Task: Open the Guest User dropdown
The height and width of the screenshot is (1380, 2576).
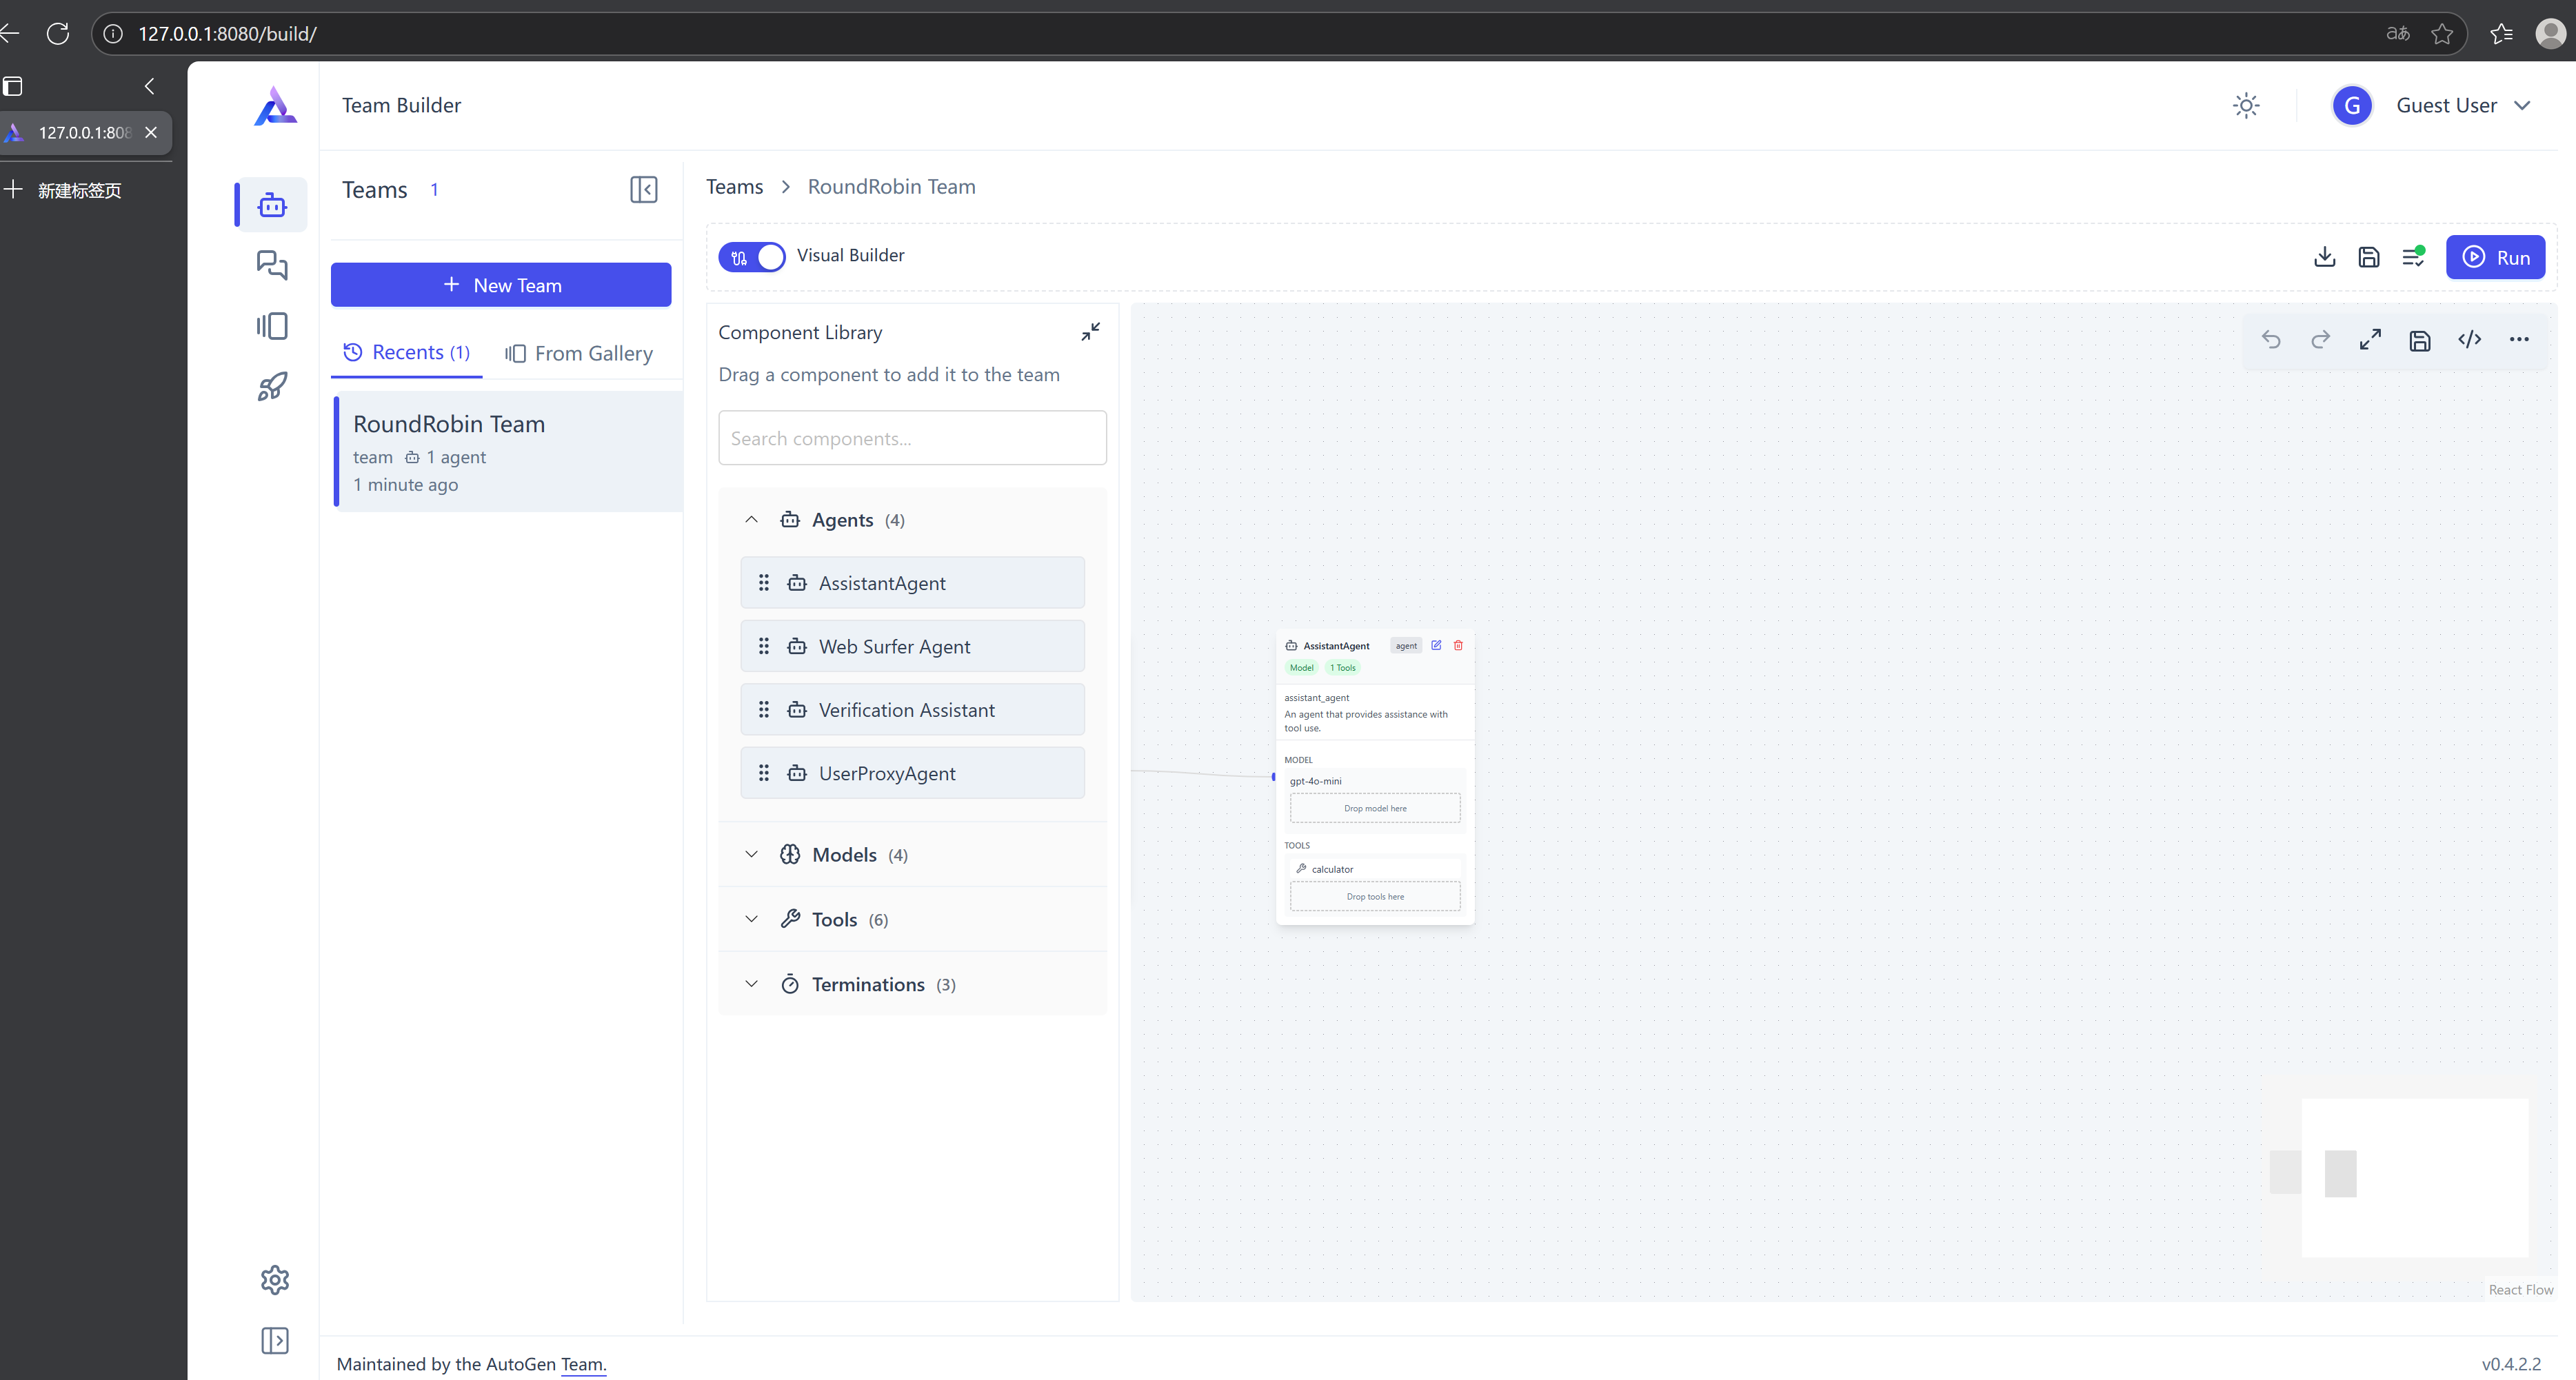Action: (2463, 106)
